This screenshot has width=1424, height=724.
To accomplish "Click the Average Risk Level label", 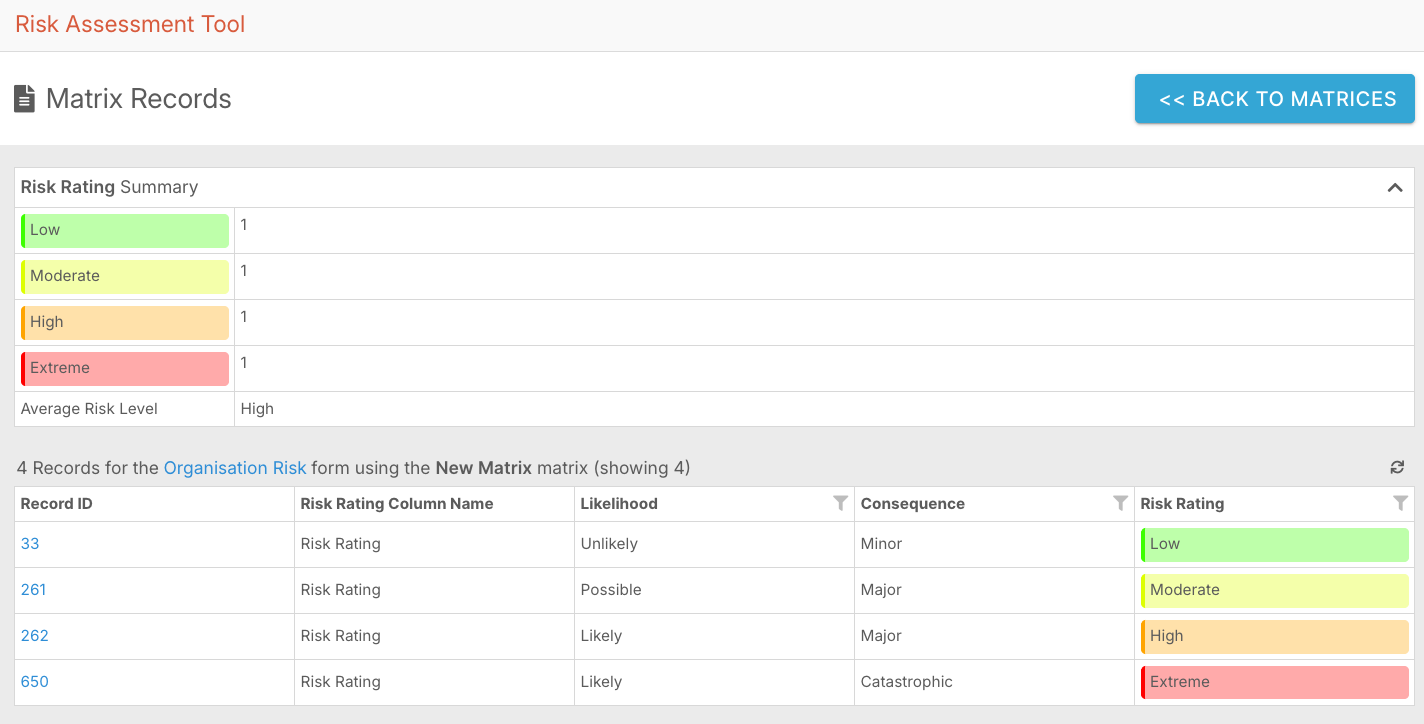I will coord(89,409).
